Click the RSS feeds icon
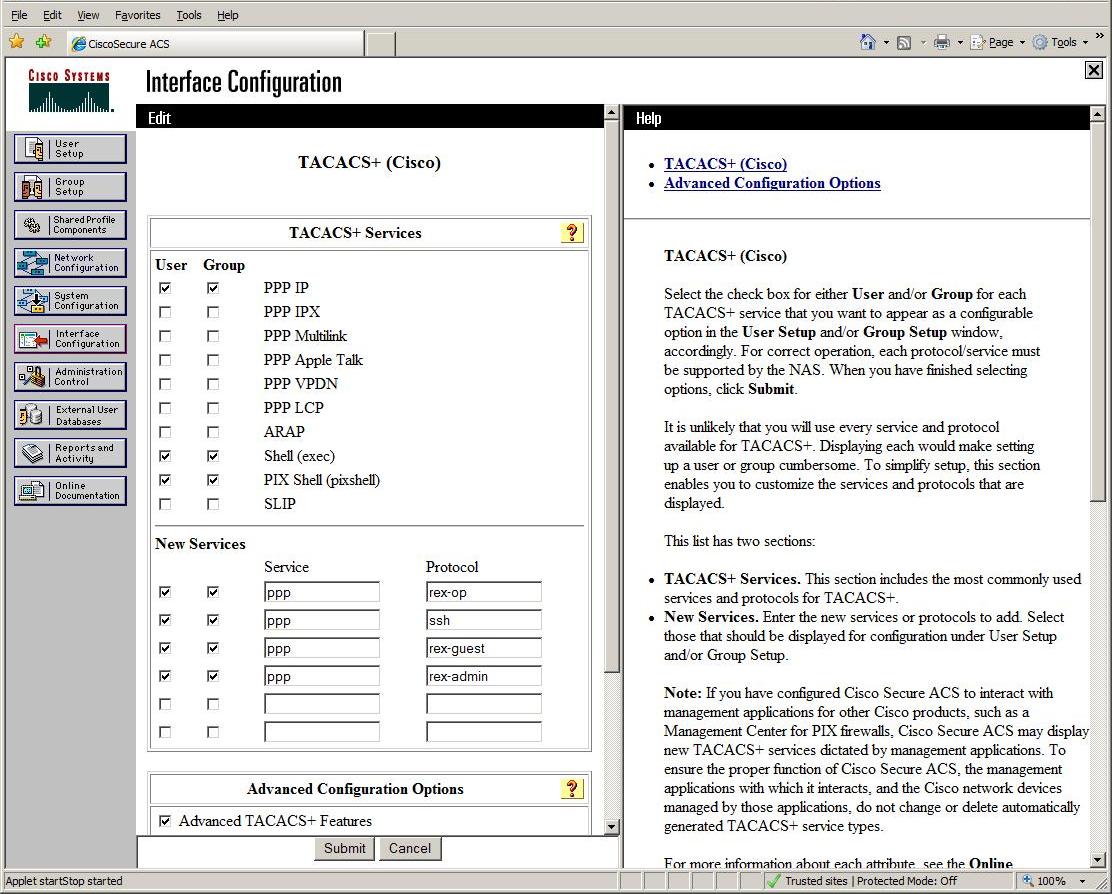This screenshot has width=1112, height=894. [x=904, y=43]
